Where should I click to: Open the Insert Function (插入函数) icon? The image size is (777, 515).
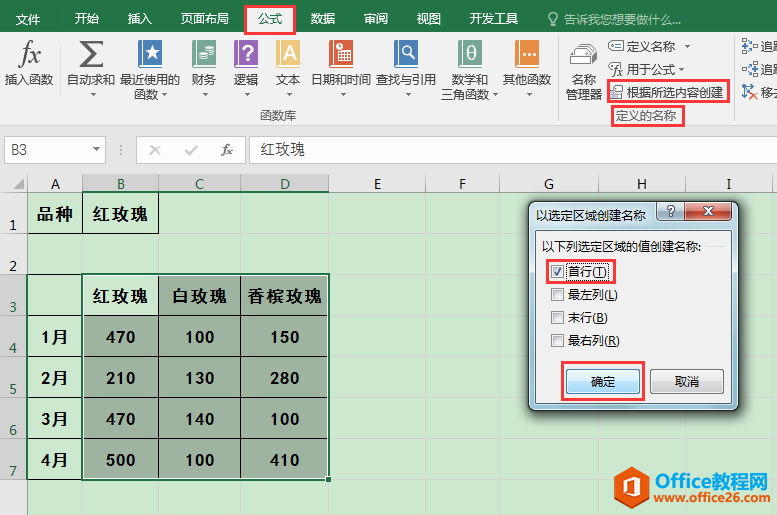pos(29,54)
